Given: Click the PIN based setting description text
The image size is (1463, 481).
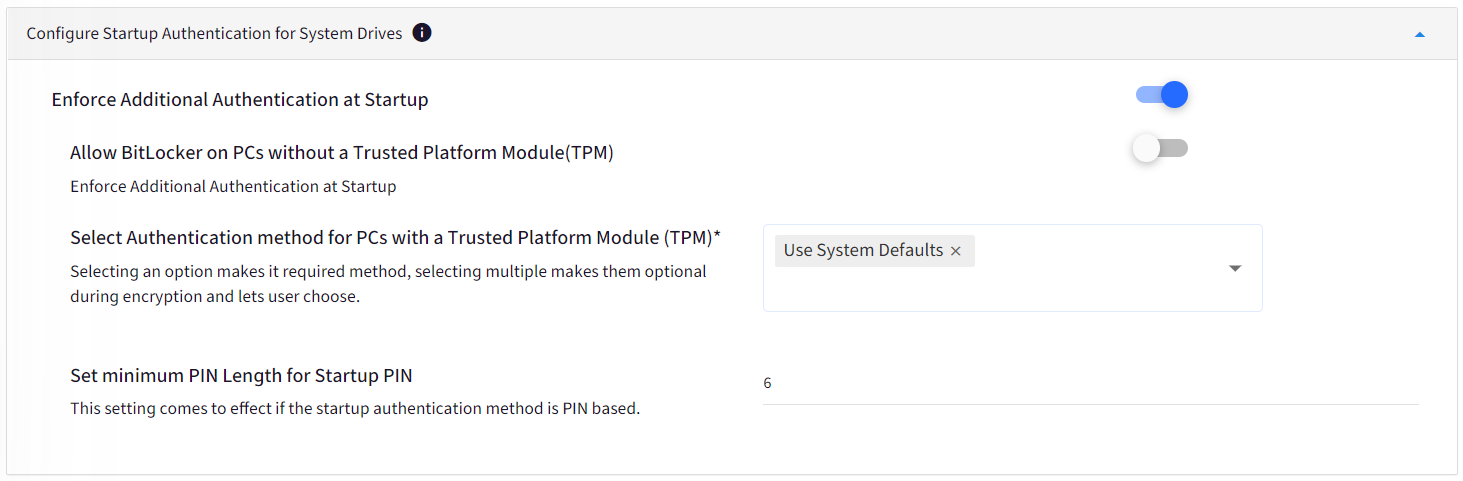Looking at the screenshot, I should [355, 408].
